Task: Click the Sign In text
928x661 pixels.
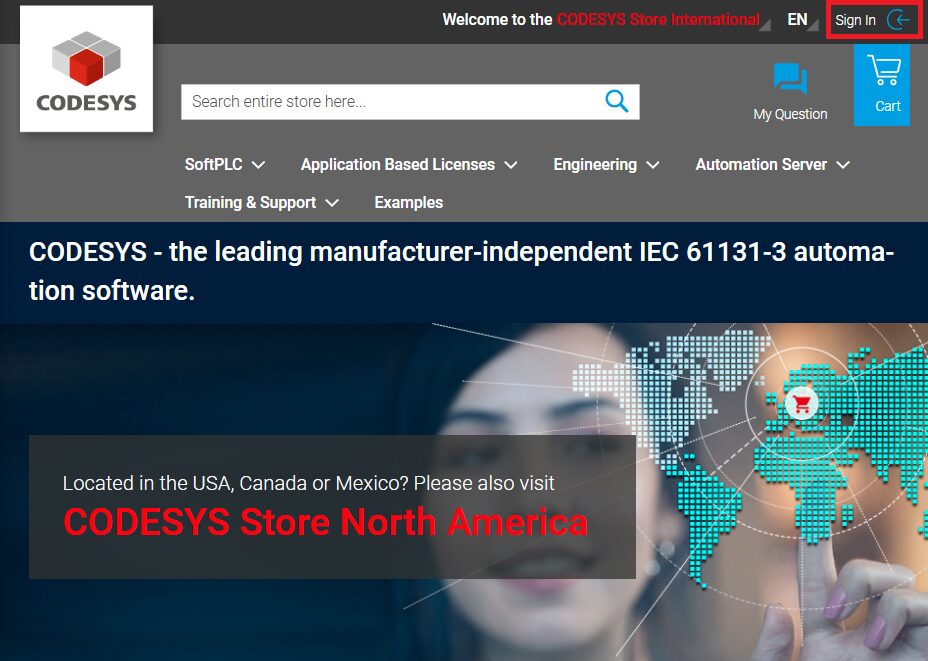Action: click(x=855, y=20)
